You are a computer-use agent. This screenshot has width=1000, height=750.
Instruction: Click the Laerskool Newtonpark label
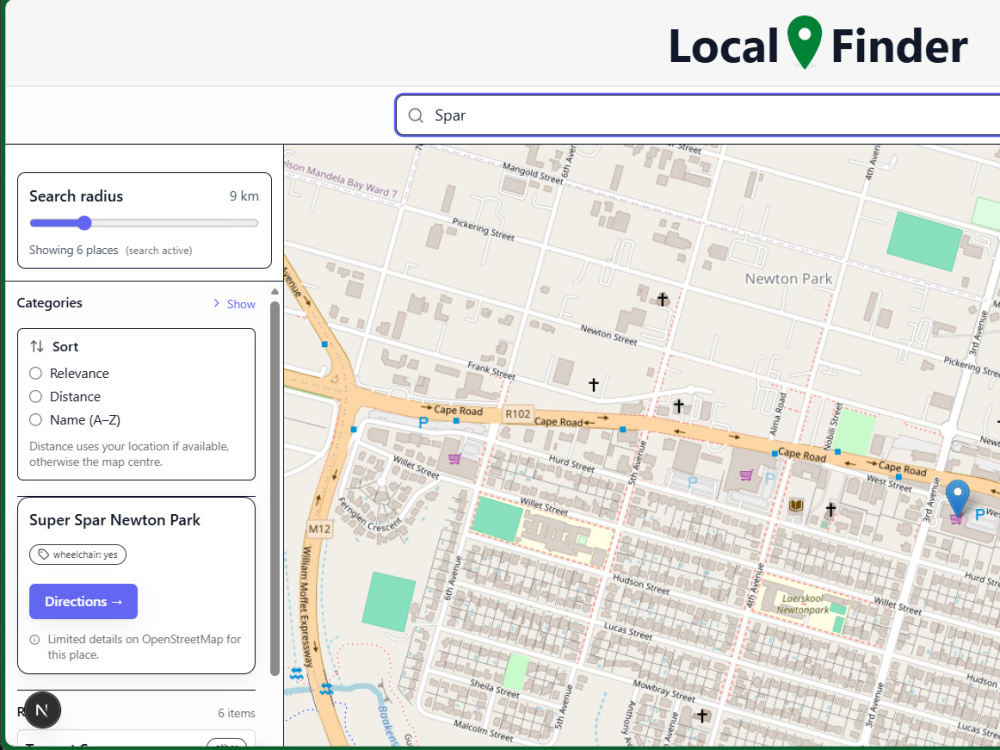click(x=802, y=604)
